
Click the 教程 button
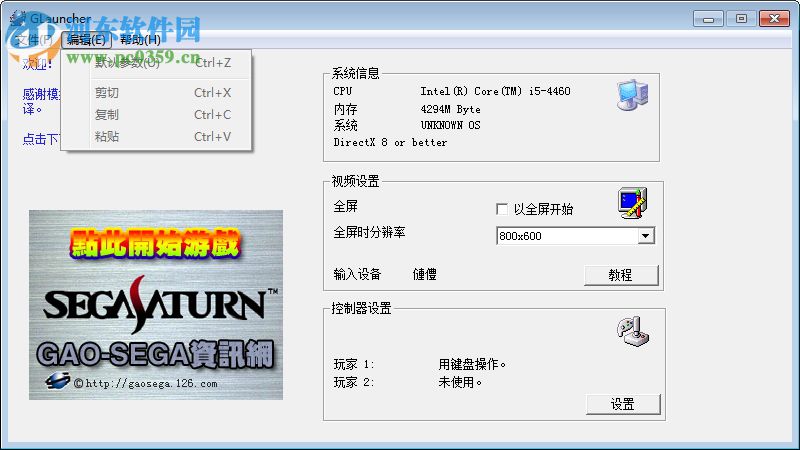coord(621,276)
